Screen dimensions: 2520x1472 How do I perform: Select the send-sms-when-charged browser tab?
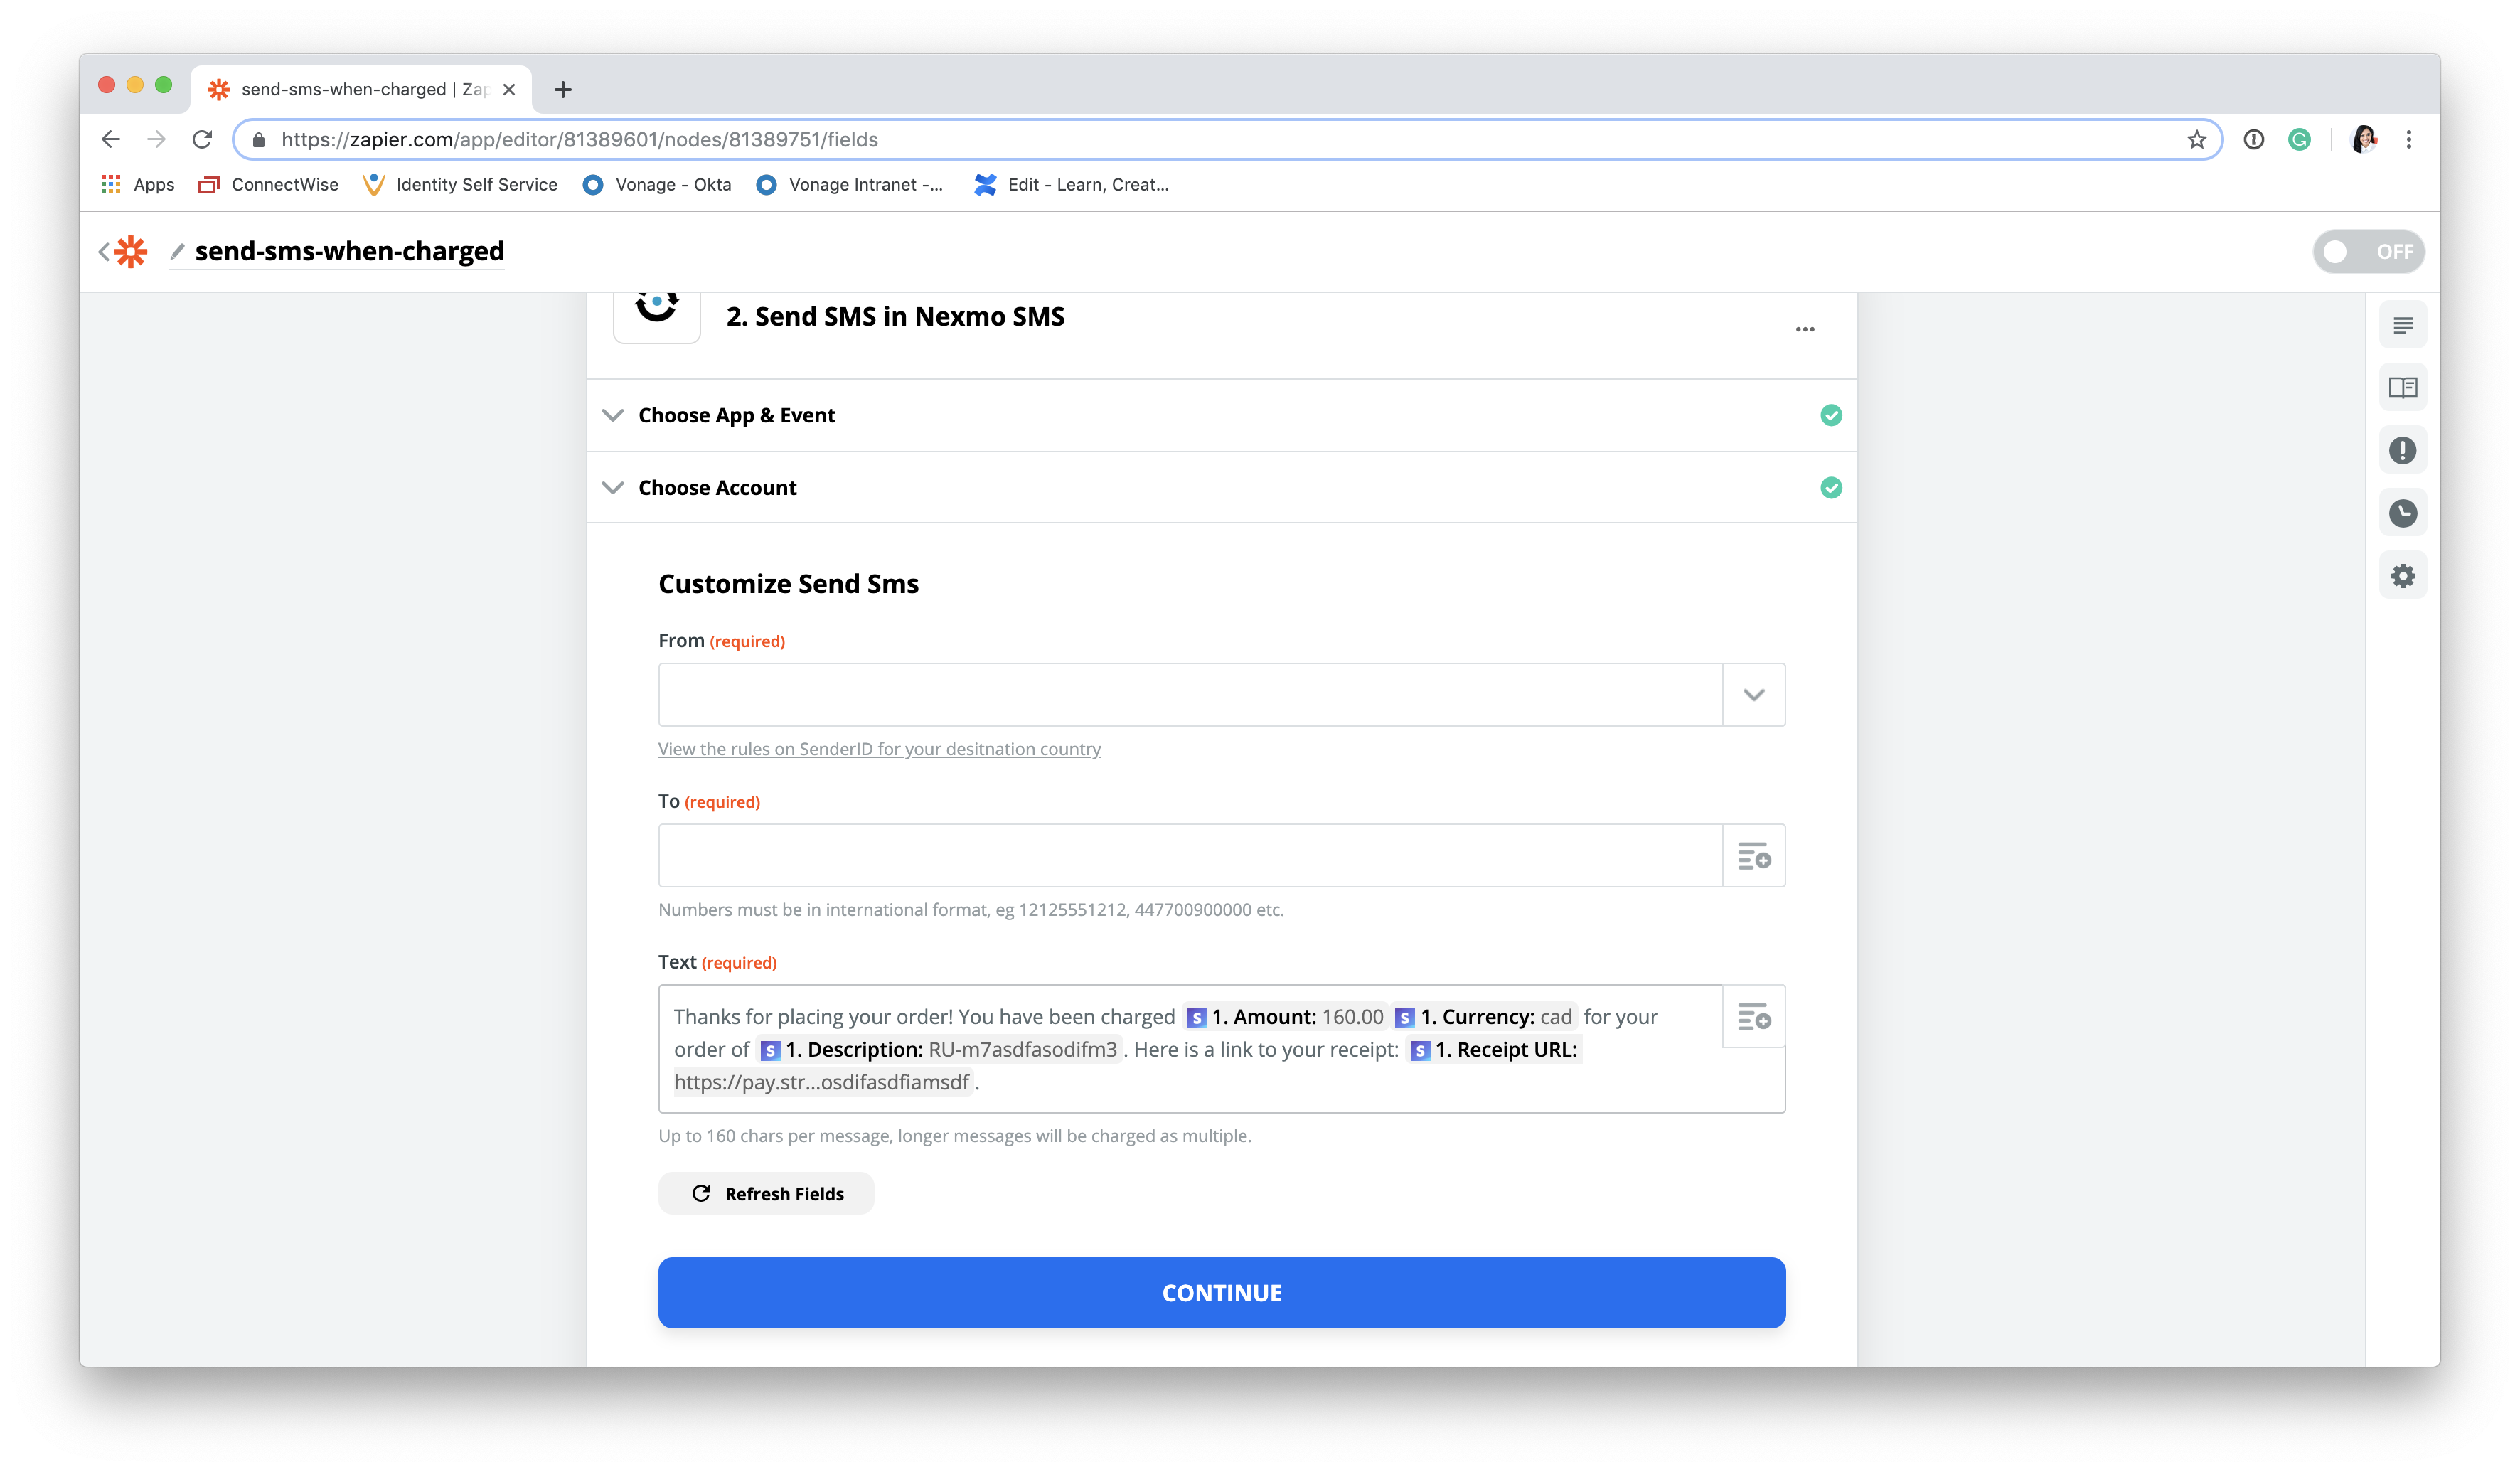[x=361, y=90]
